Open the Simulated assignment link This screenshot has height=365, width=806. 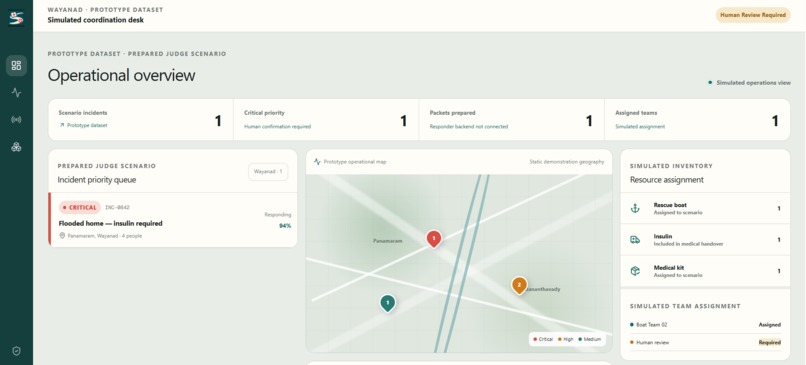[x=640, y=126]
